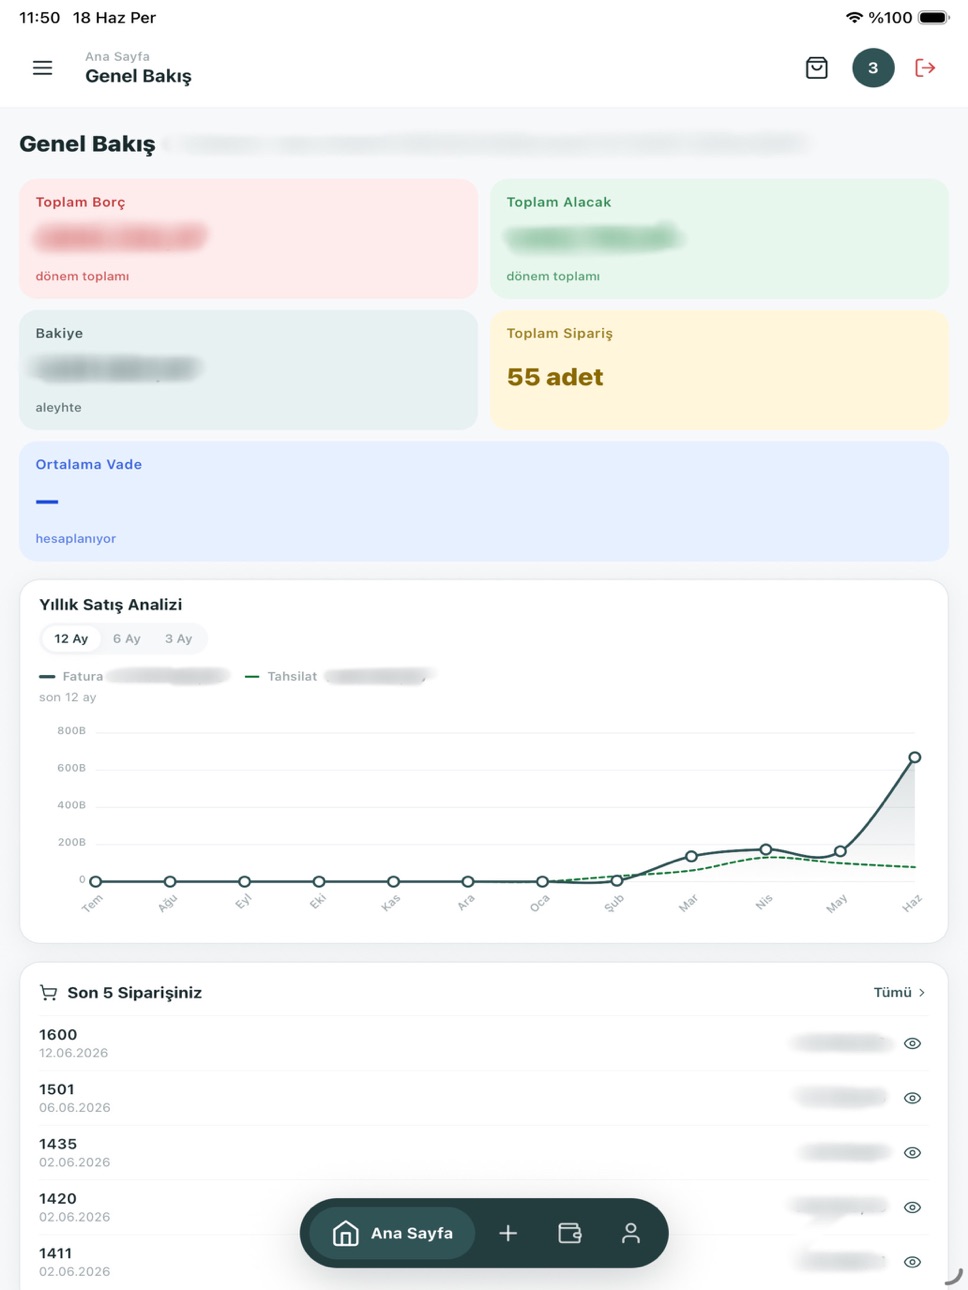Tap the plus icon in bottom bar

coord(508,1233)
